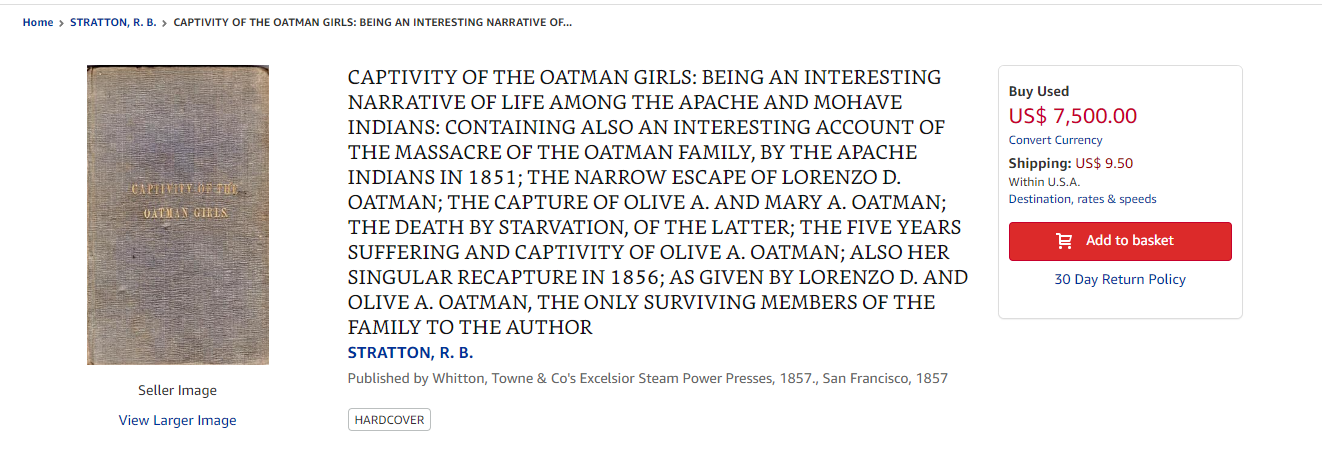This screenshot has width=1322, height=450.
Task: Open Convert Currency link
Action: click(x=1056, y=140)
